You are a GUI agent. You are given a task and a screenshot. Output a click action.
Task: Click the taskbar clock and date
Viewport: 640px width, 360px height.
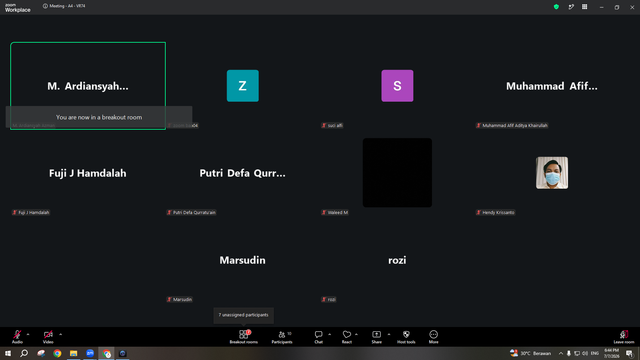611,353
